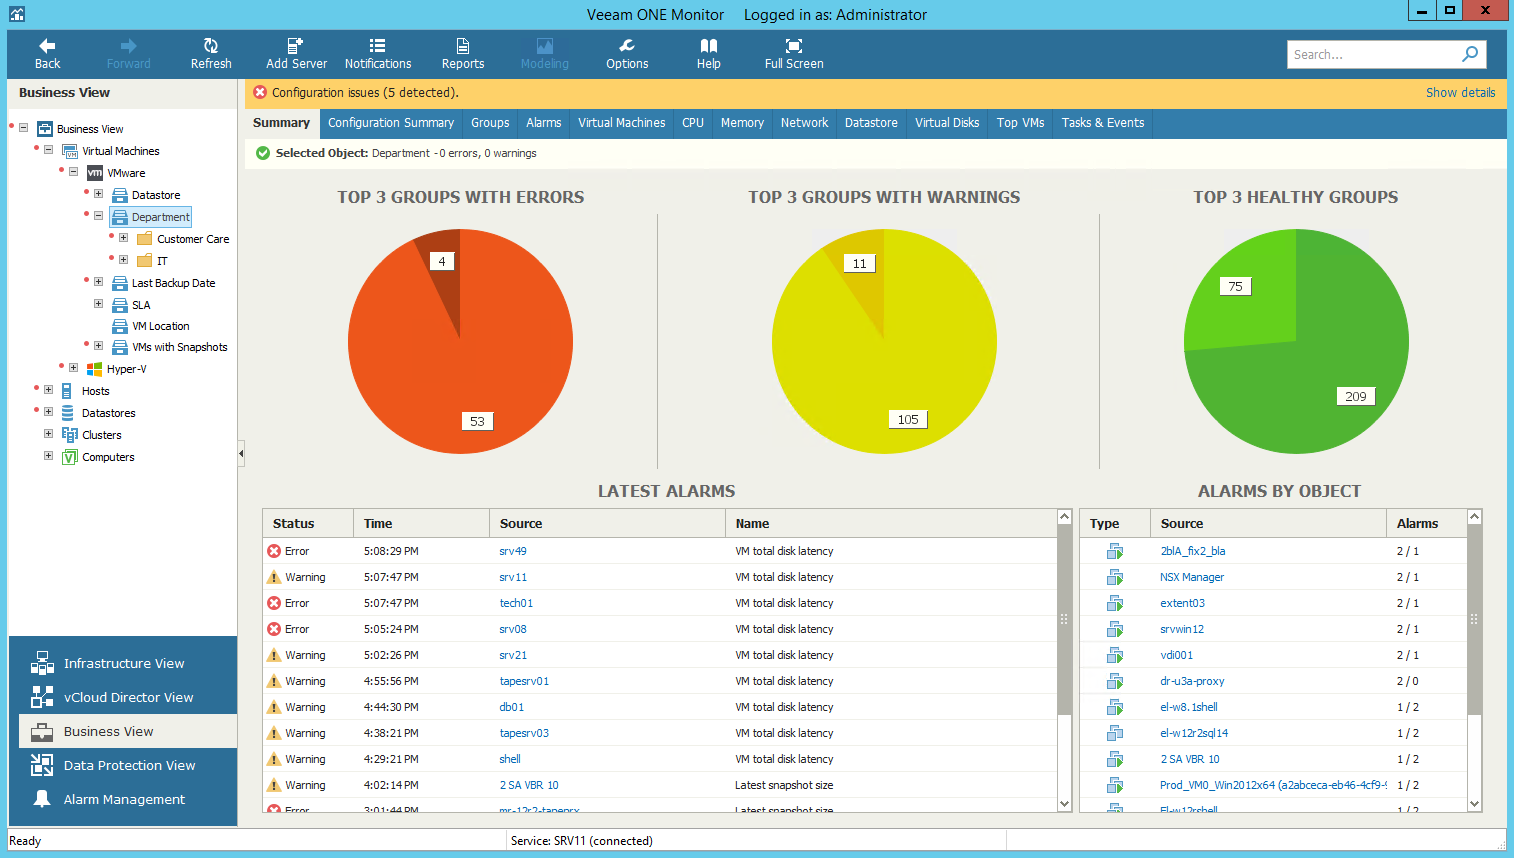Screen dimensions: 1514x858
Task: Expand the Clusters tree node
Action: pos(48,434)
